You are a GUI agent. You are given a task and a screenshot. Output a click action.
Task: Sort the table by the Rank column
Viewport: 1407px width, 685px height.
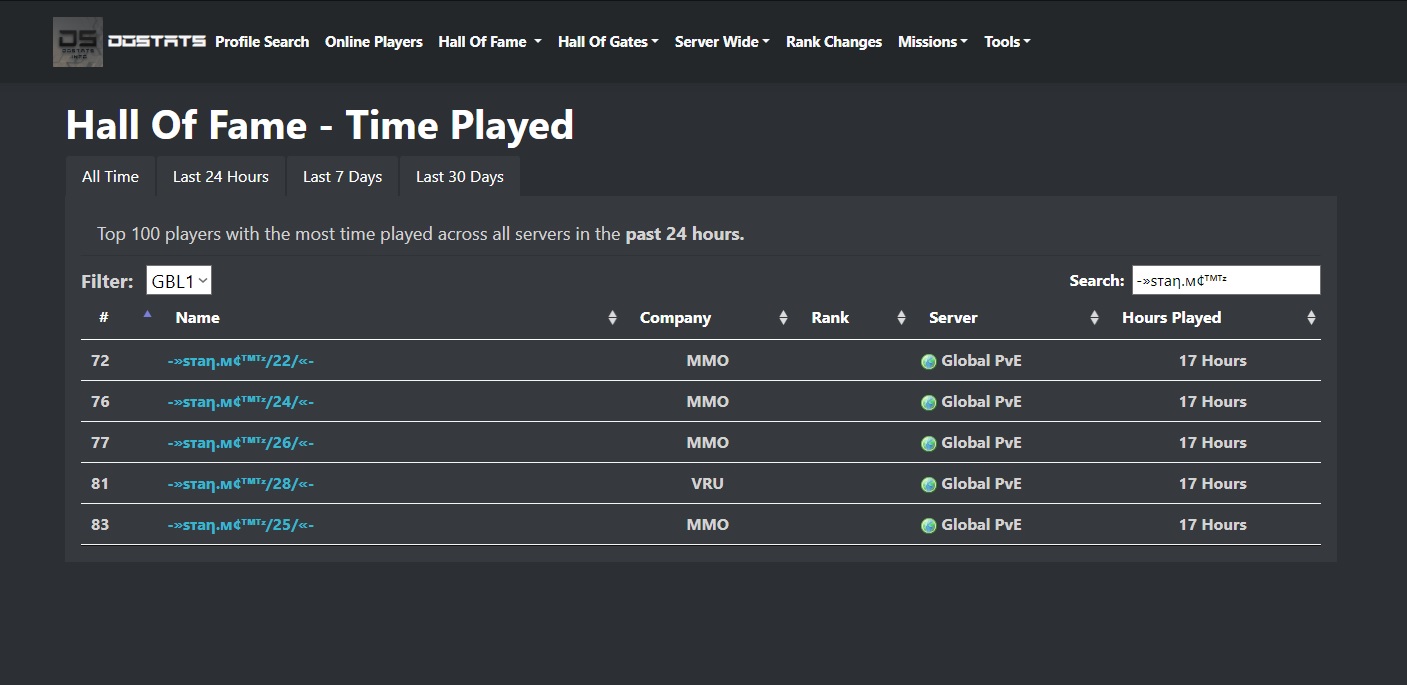860,318
